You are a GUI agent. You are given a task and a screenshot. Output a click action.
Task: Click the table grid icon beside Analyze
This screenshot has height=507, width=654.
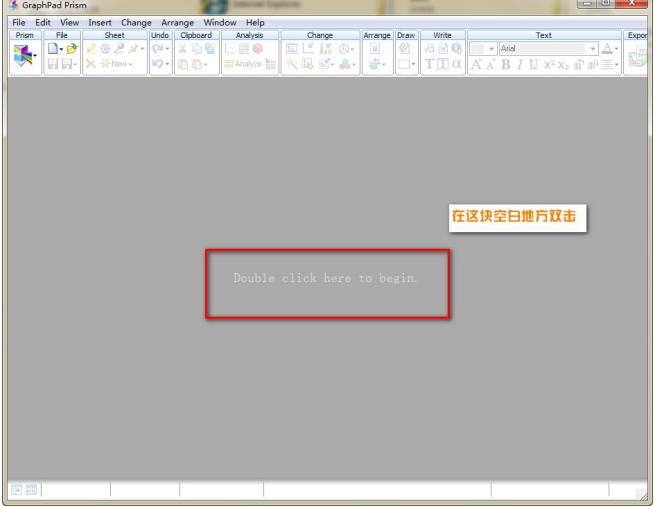pos(270,64)
